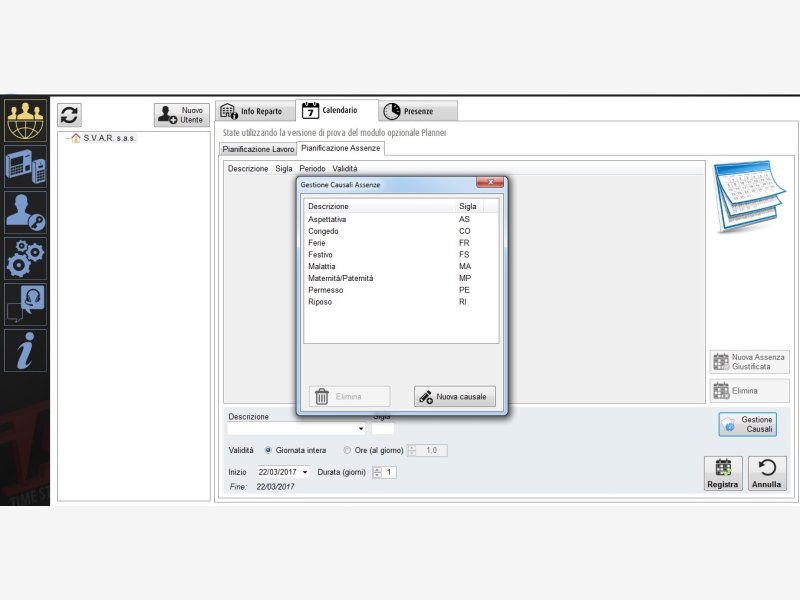Click the Nuova causale button

click(x=455, y=396)
